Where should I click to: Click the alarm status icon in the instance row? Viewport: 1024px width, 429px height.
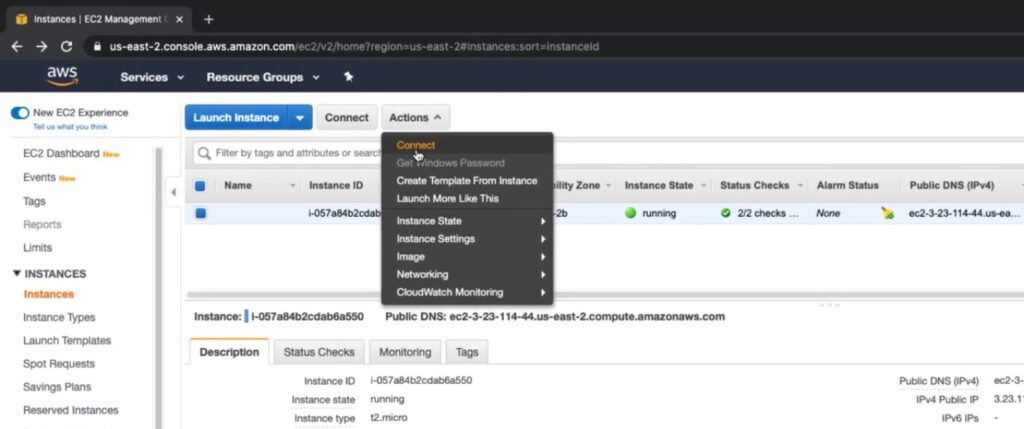(888, 213)
